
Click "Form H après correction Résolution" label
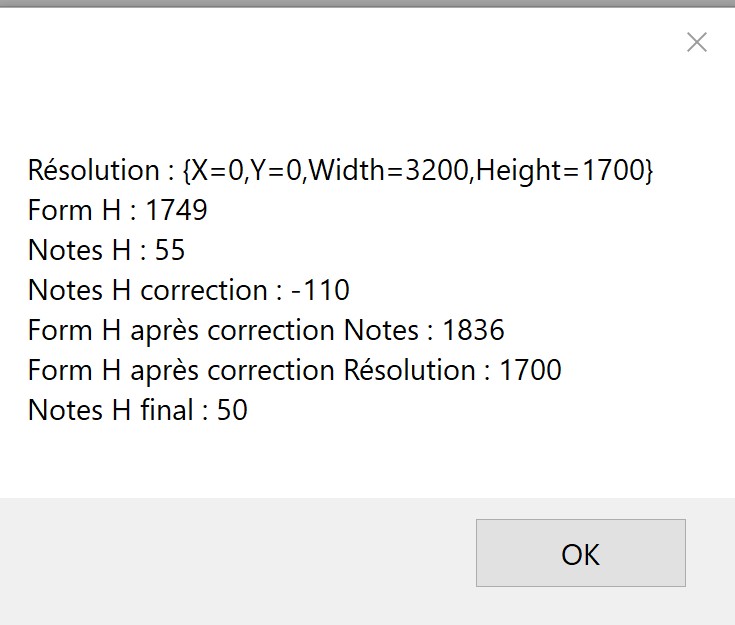coord(251,371)
